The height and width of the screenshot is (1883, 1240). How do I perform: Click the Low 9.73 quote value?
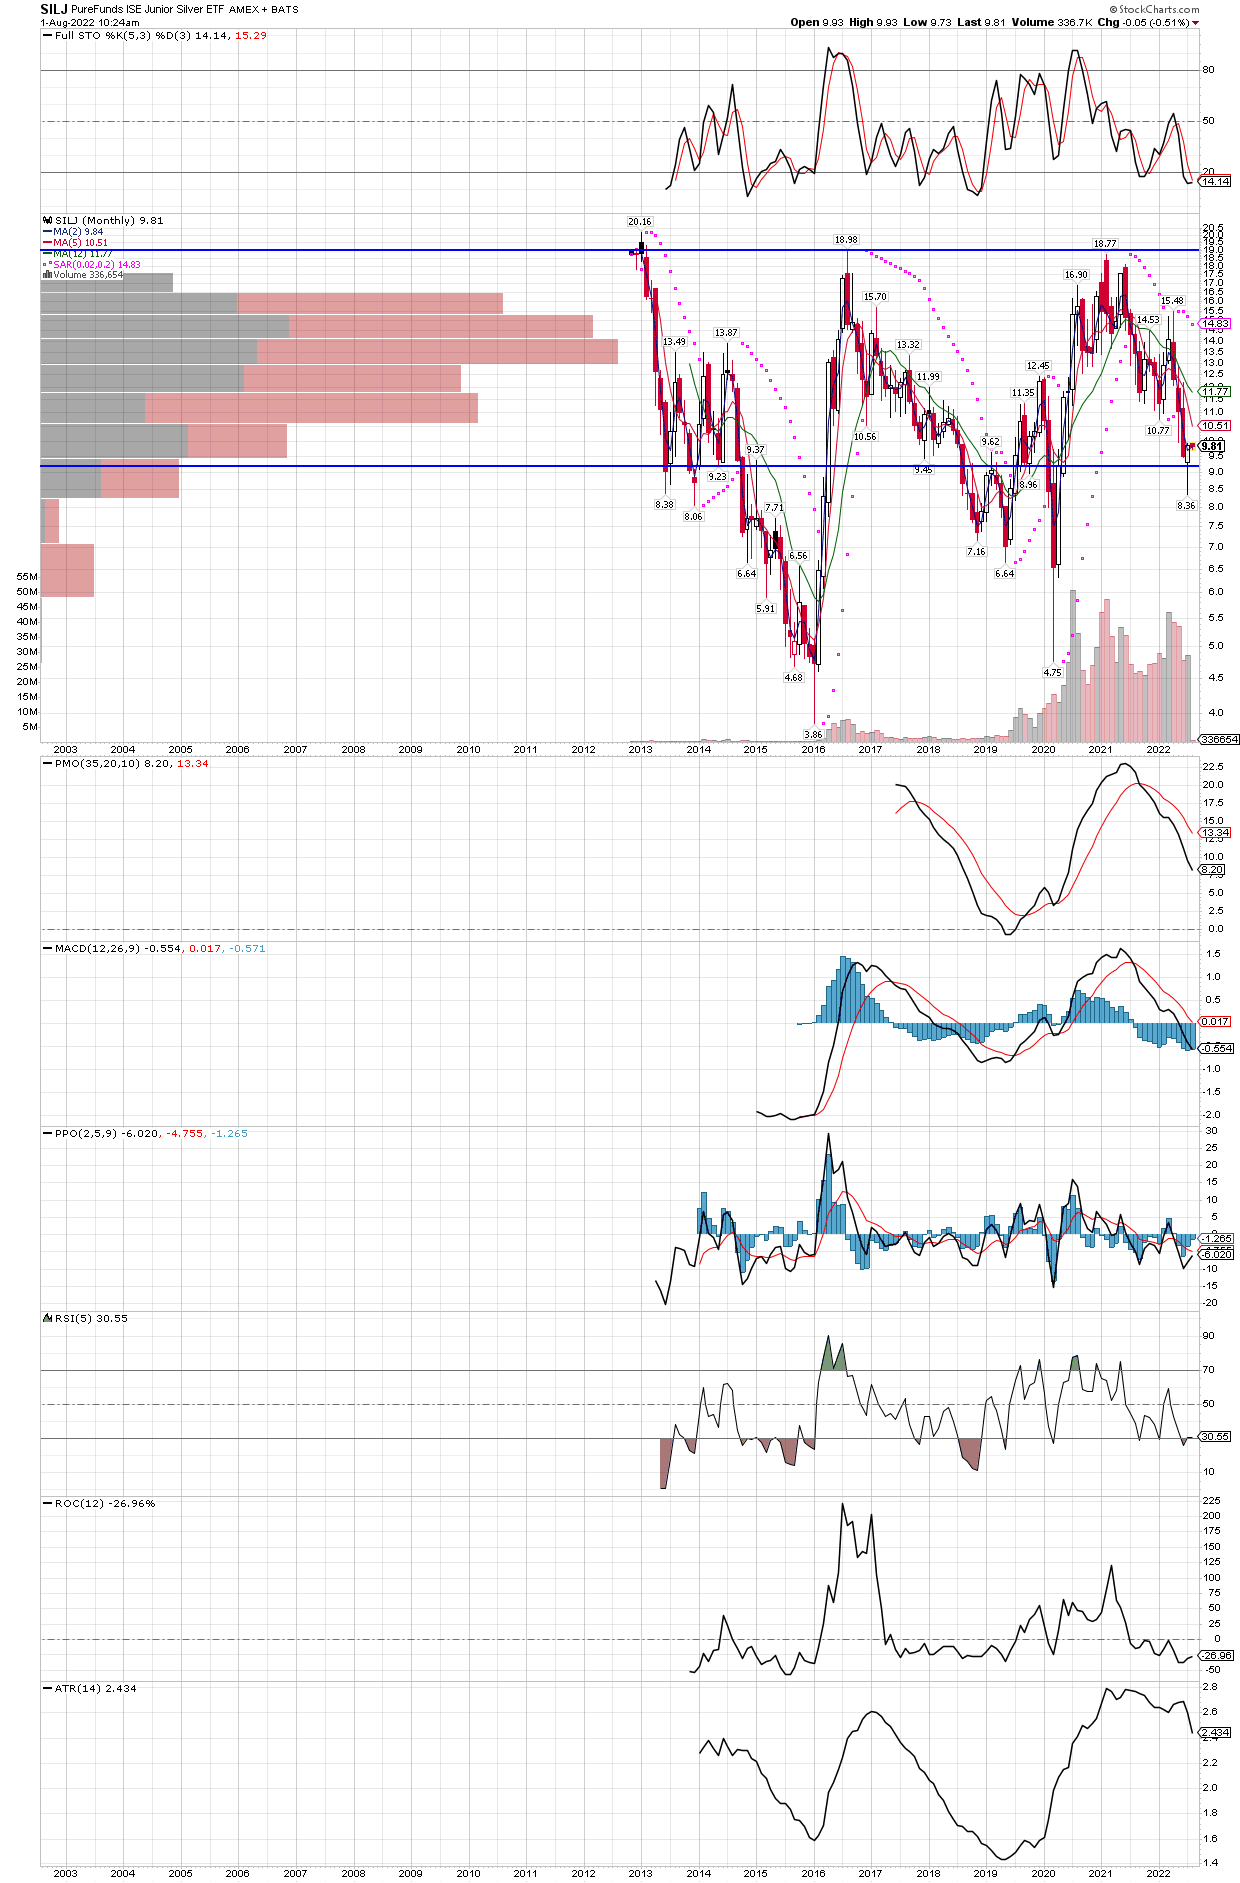tap(927, 22)
